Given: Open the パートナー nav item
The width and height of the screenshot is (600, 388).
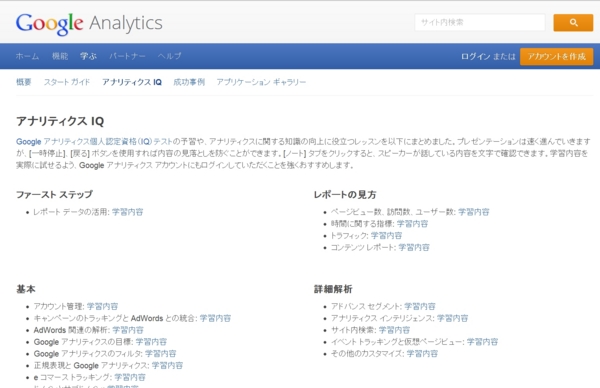Looking at the screenshot, I should click(127, 56).
